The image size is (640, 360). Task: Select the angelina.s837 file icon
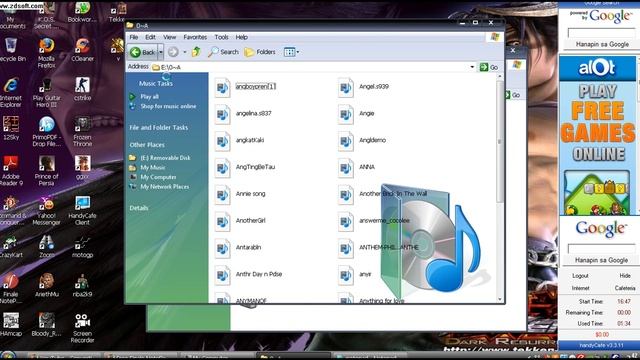tap(222, 115)
